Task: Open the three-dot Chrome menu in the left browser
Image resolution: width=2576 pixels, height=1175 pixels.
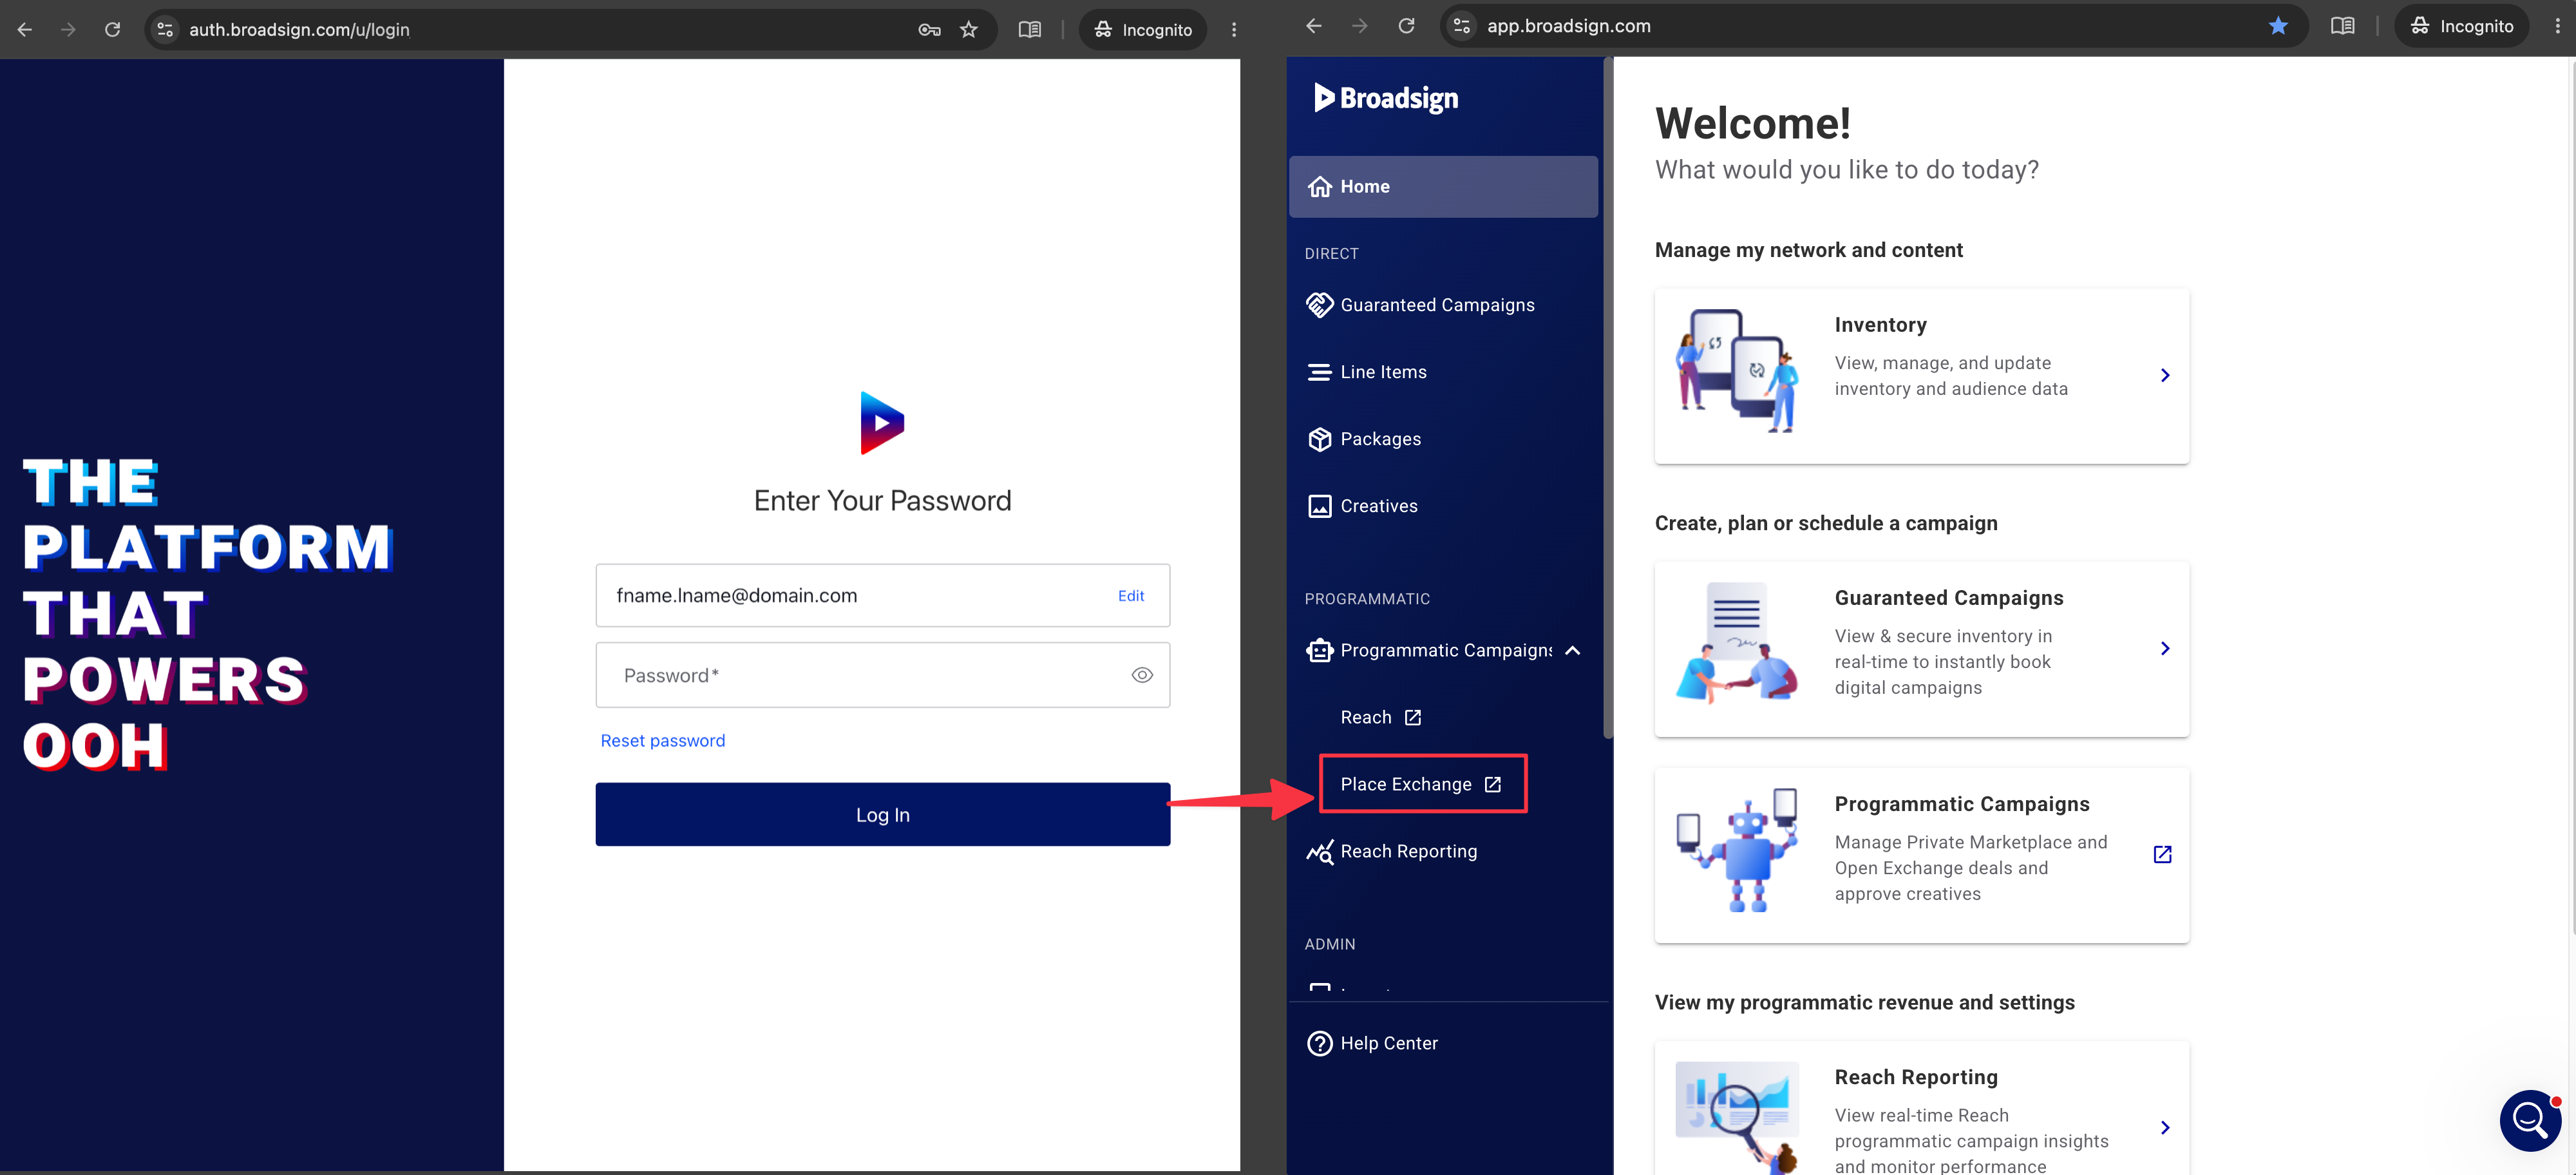Action: [1234, 30]
